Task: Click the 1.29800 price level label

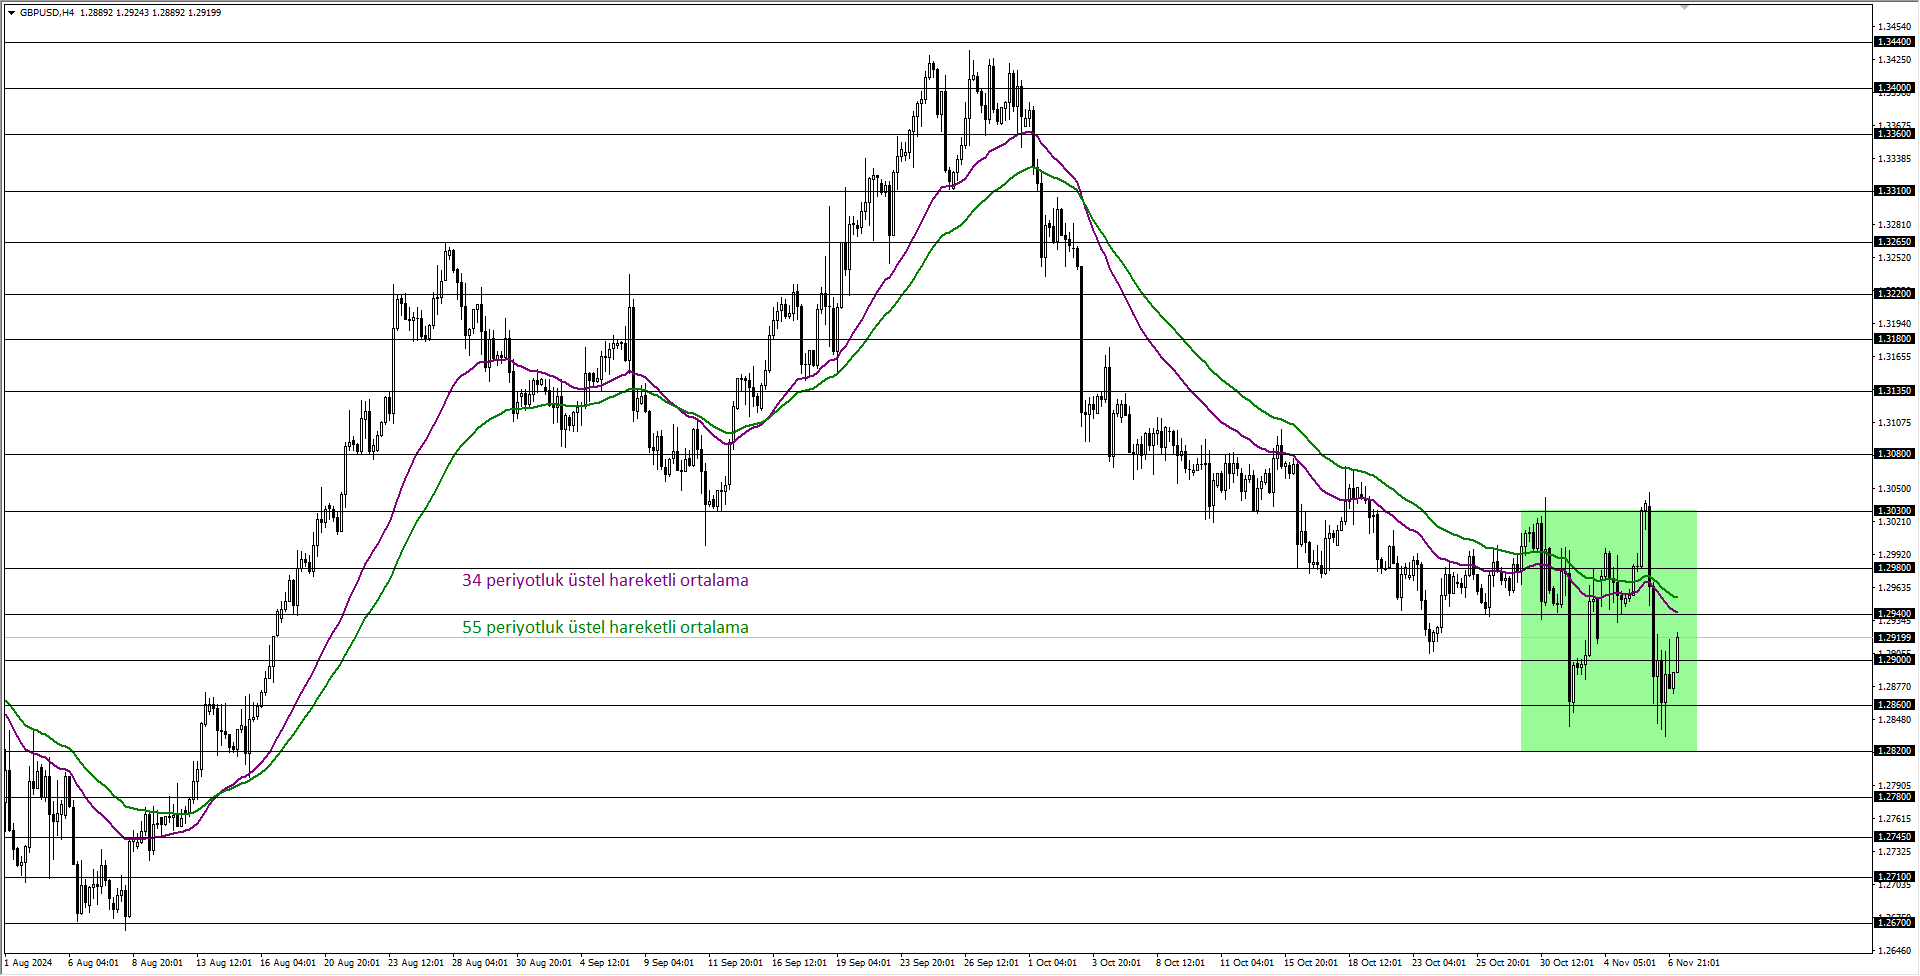Action: click(x=1894, y=568)
